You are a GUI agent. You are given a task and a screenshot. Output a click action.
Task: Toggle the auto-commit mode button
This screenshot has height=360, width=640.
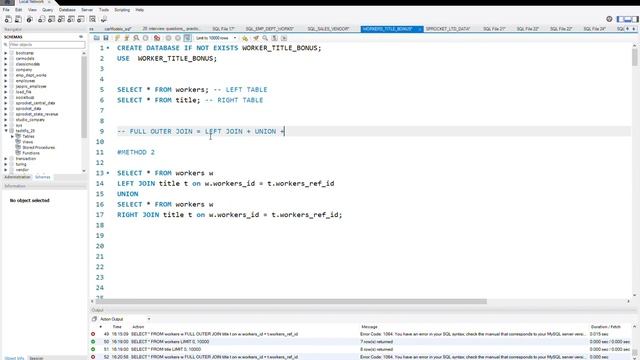point(187,38)
